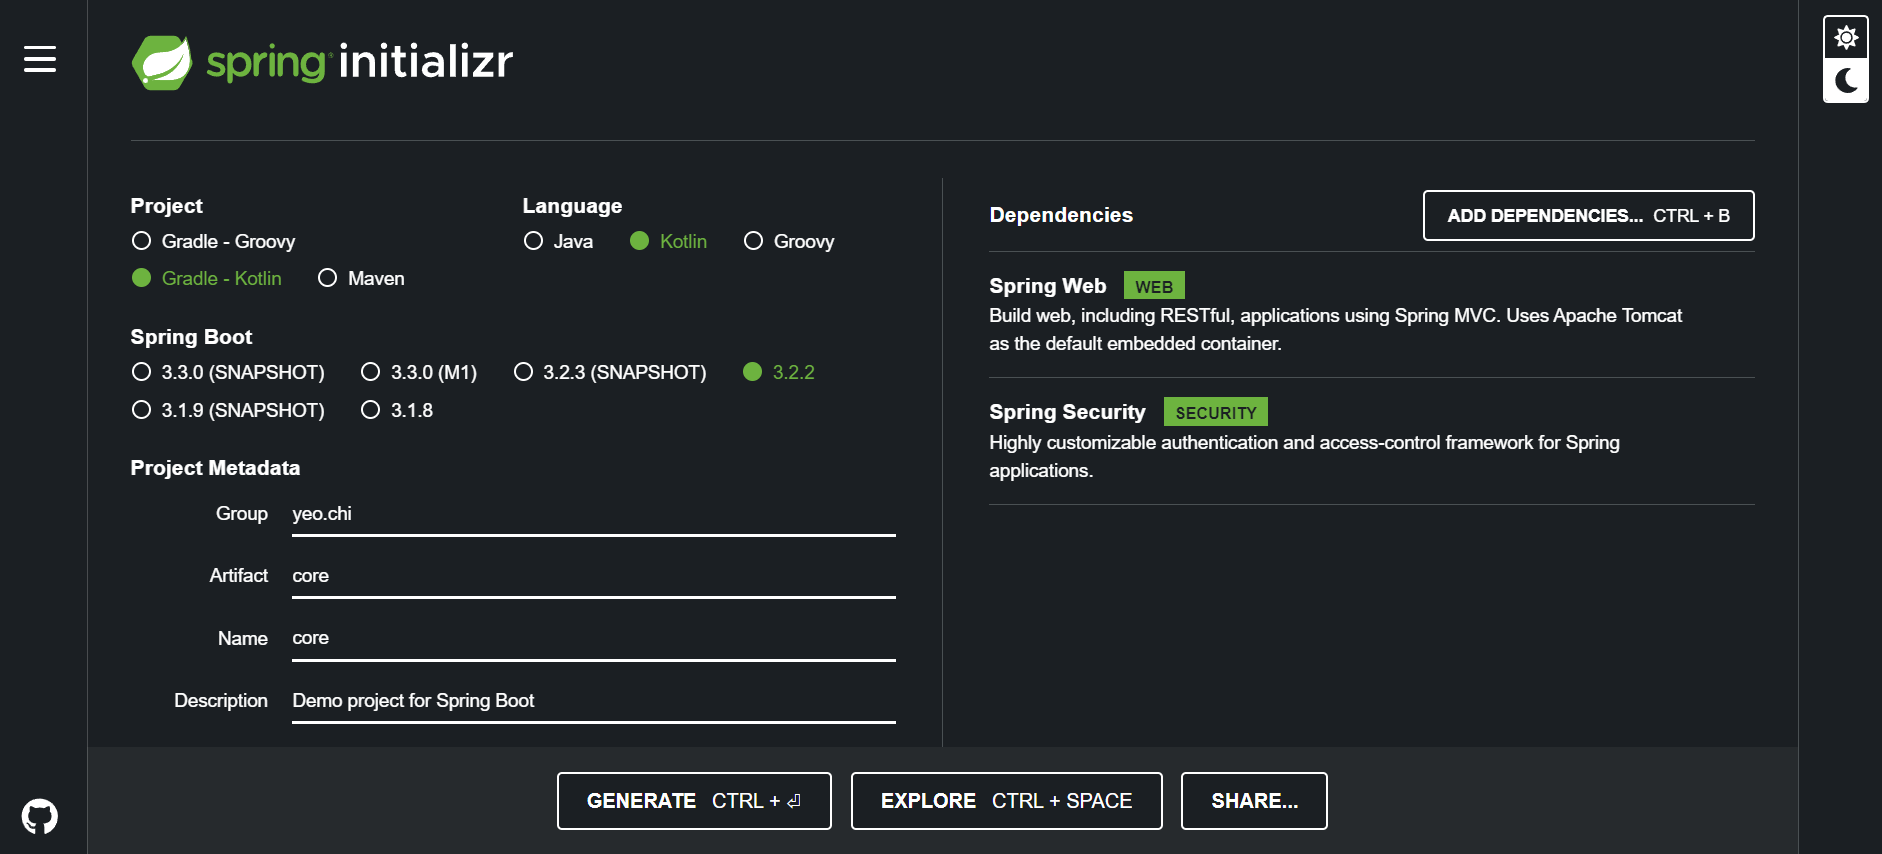The height and width of the screenshot is (854, 1882).
Task: Select Spring Boot 3.1.9 (SNAPSHOT)
Action: coord(228,410)
